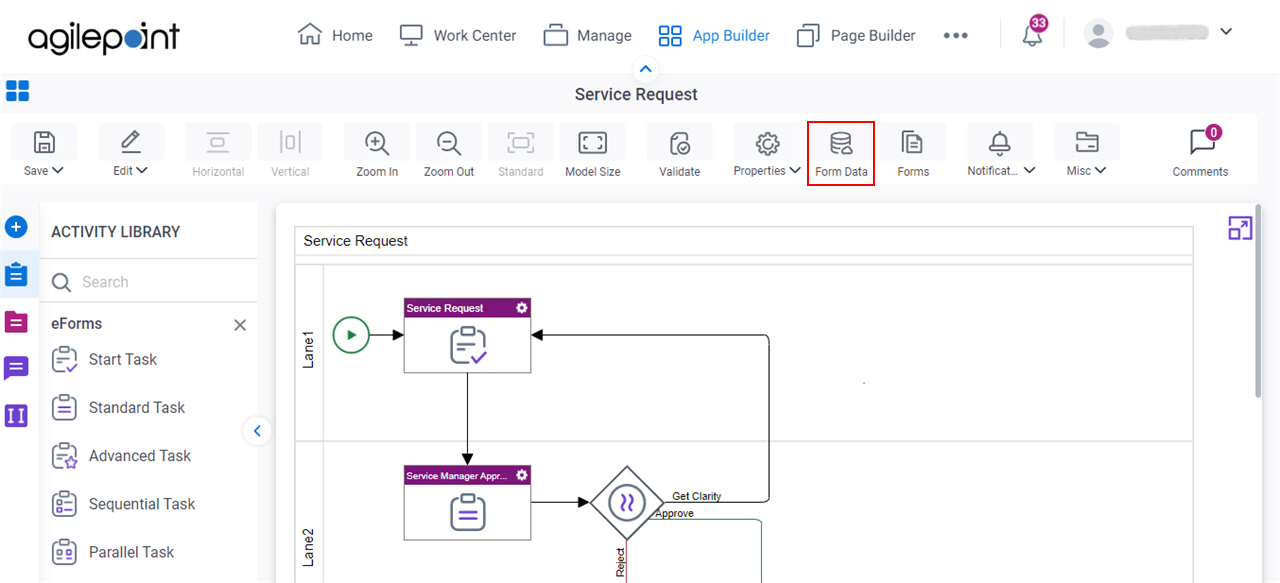Select Start Task activity
The image size is (1280, 583).
click(x=104, y=359)
